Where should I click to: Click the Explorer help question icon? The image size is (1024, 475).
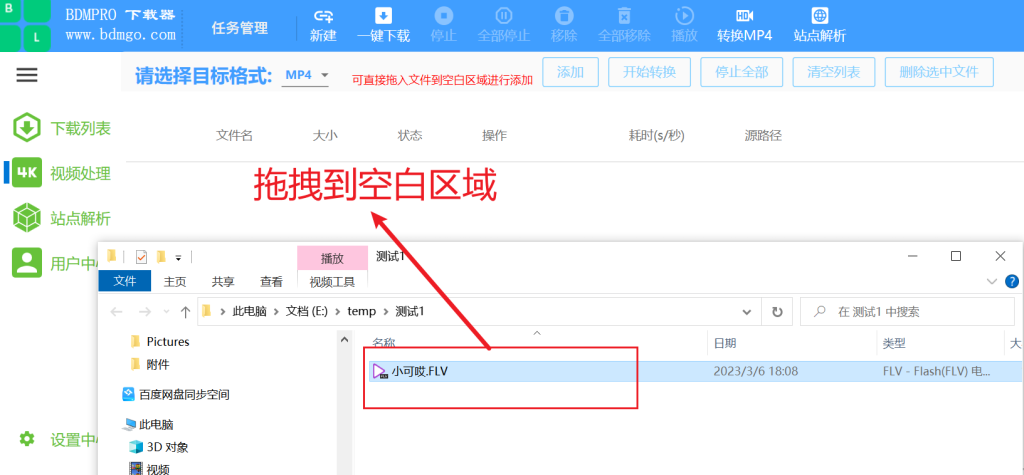(1012, 282)
